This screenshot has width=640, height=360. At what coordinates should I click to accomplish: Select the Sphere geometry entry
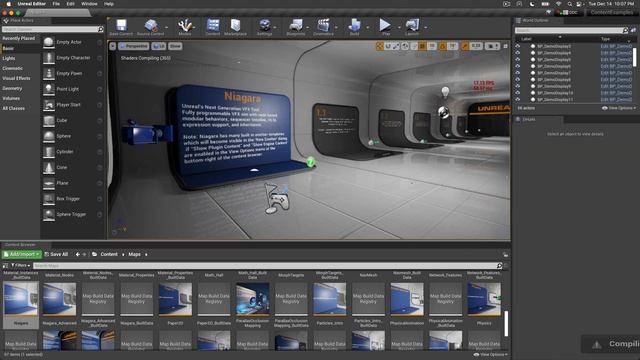[x=73, y=136]
